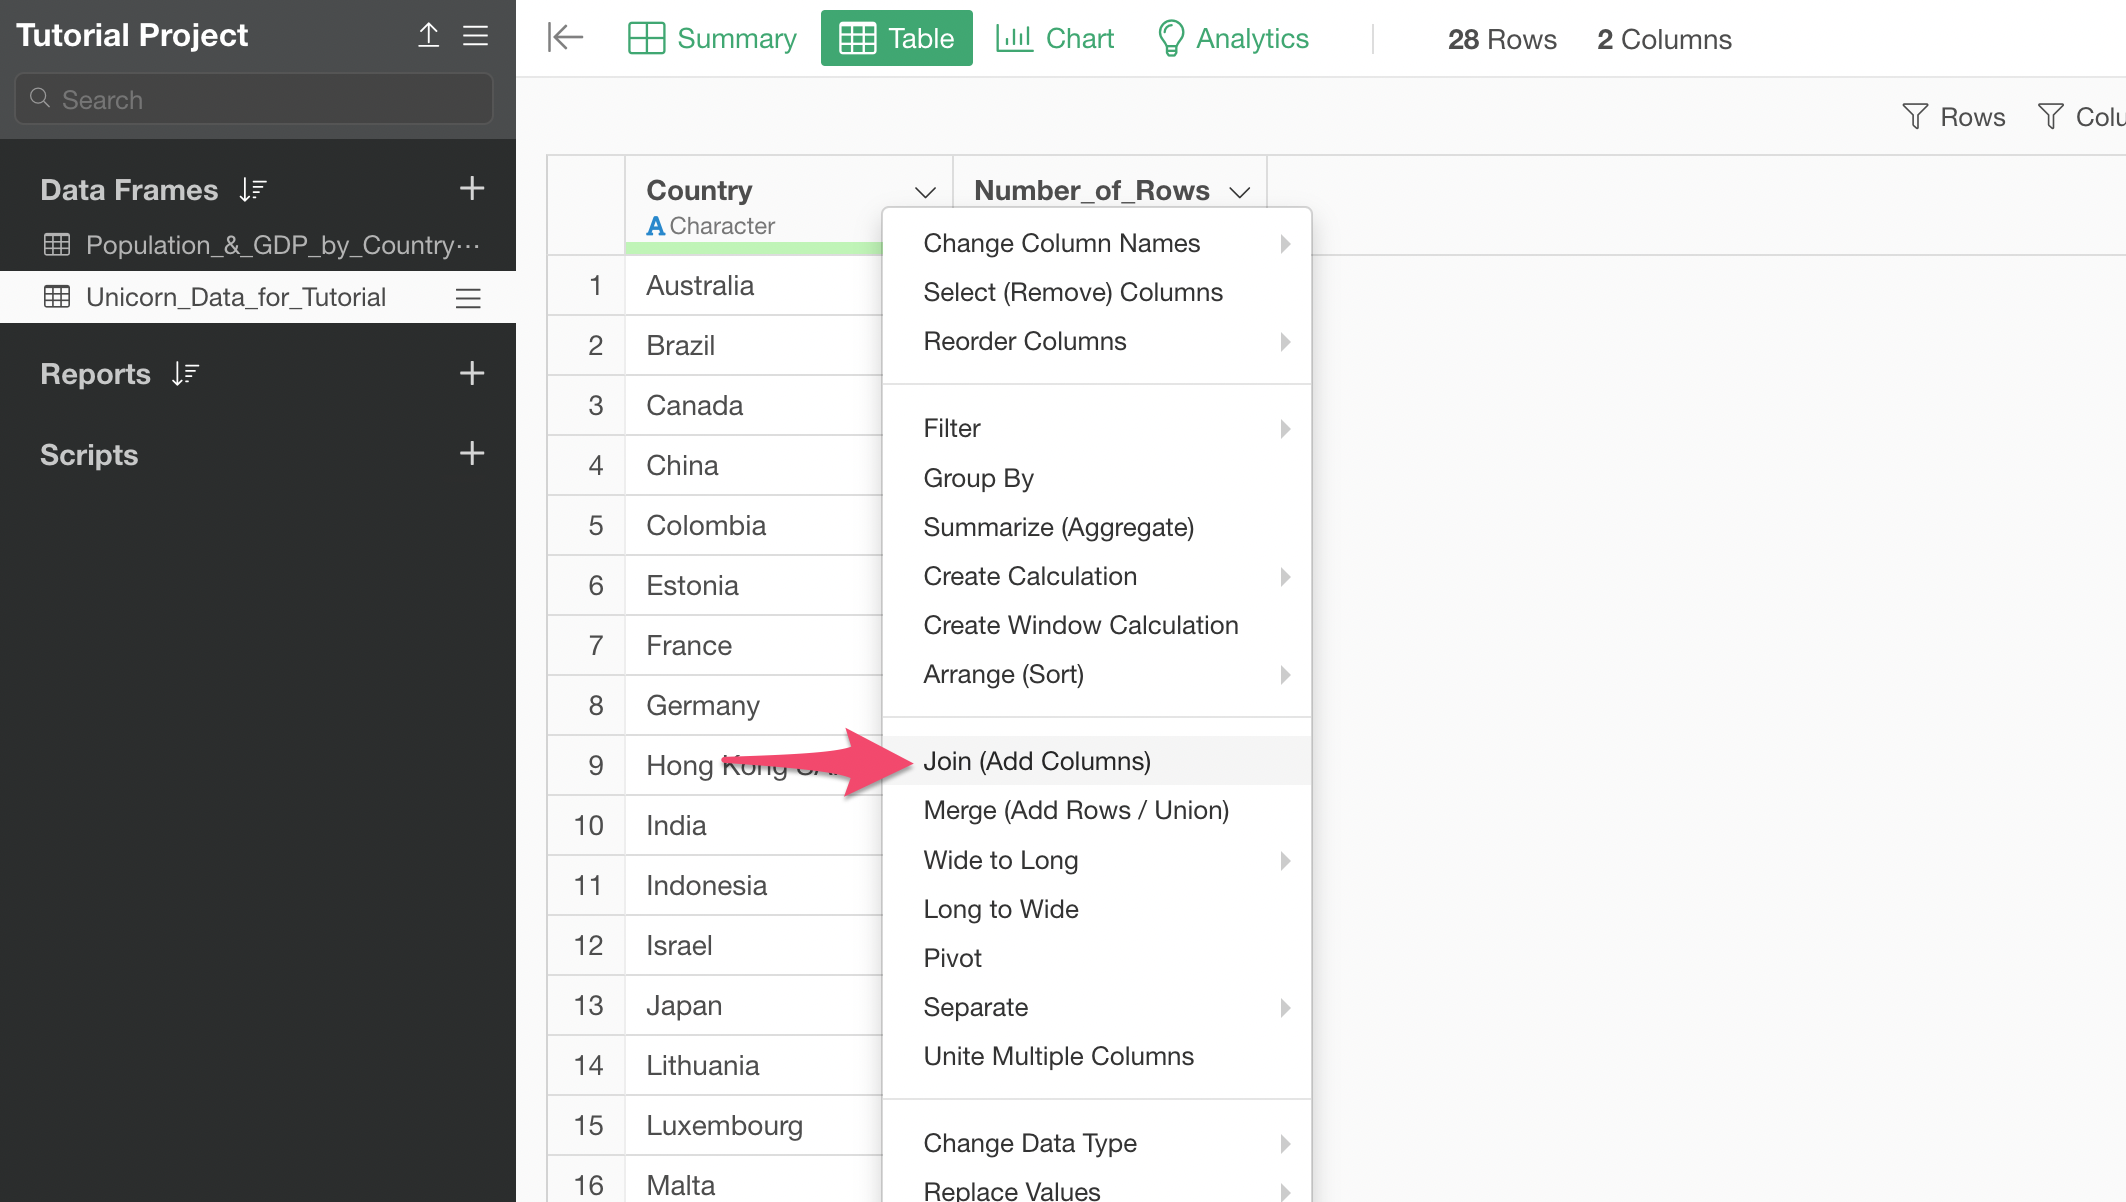Add a new script with plus icon
The width and height of the screenshot is (2126, 1202).
pyautogui.click(x=472, y=454)
